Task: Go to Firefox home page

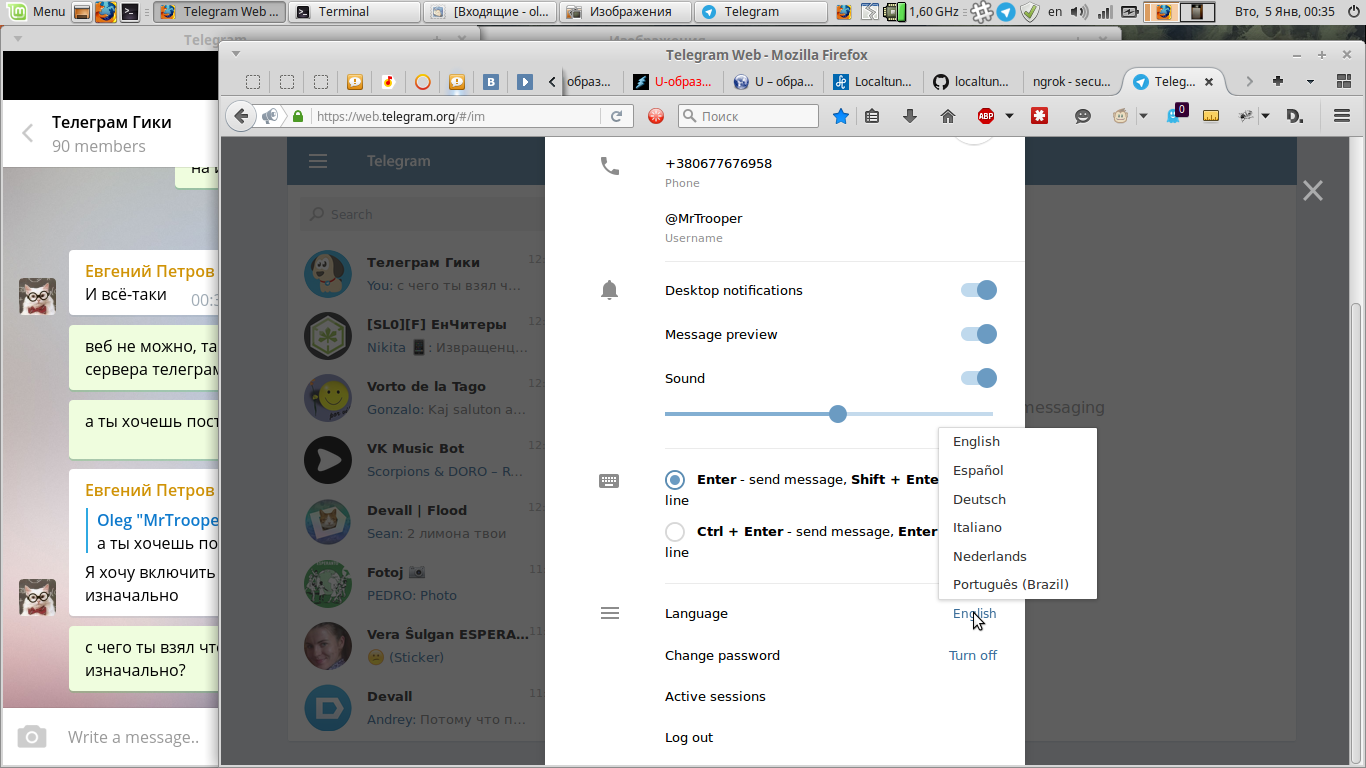Action: pyautogui.click(x=948, y=116)
